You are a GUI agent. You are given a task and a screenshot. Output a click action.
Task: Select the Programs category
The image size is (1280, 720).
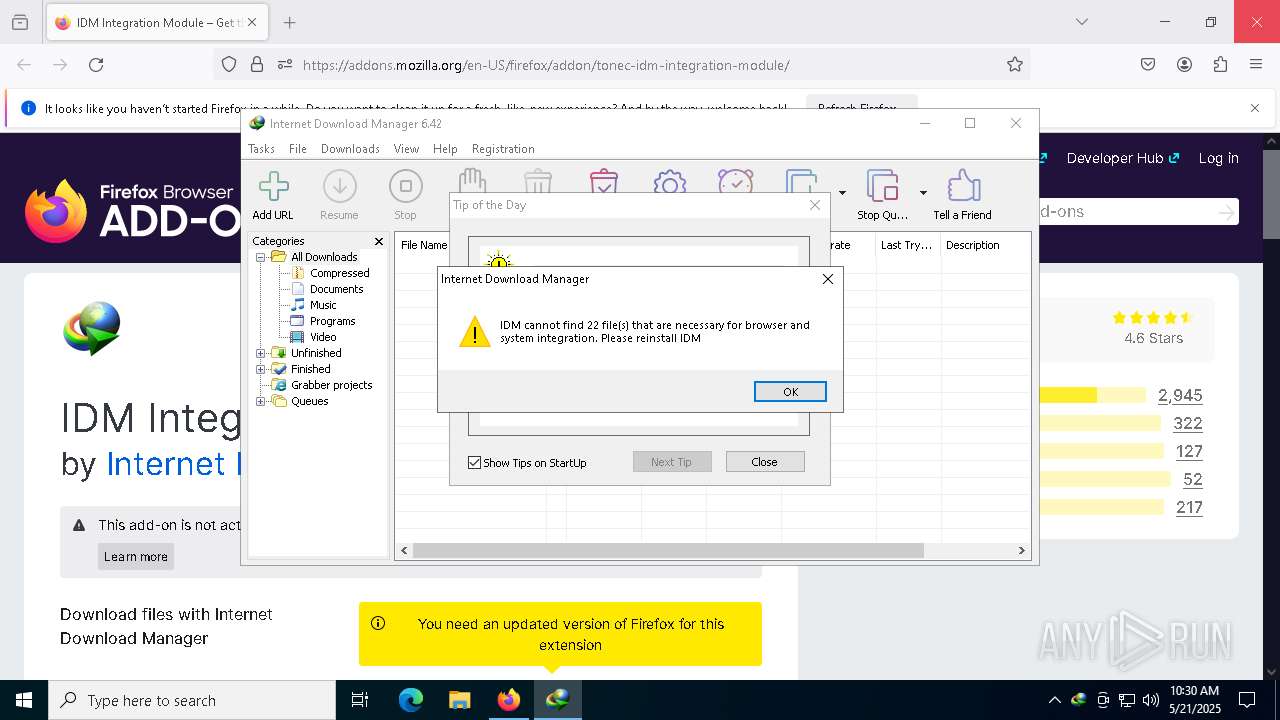(332, 321)
